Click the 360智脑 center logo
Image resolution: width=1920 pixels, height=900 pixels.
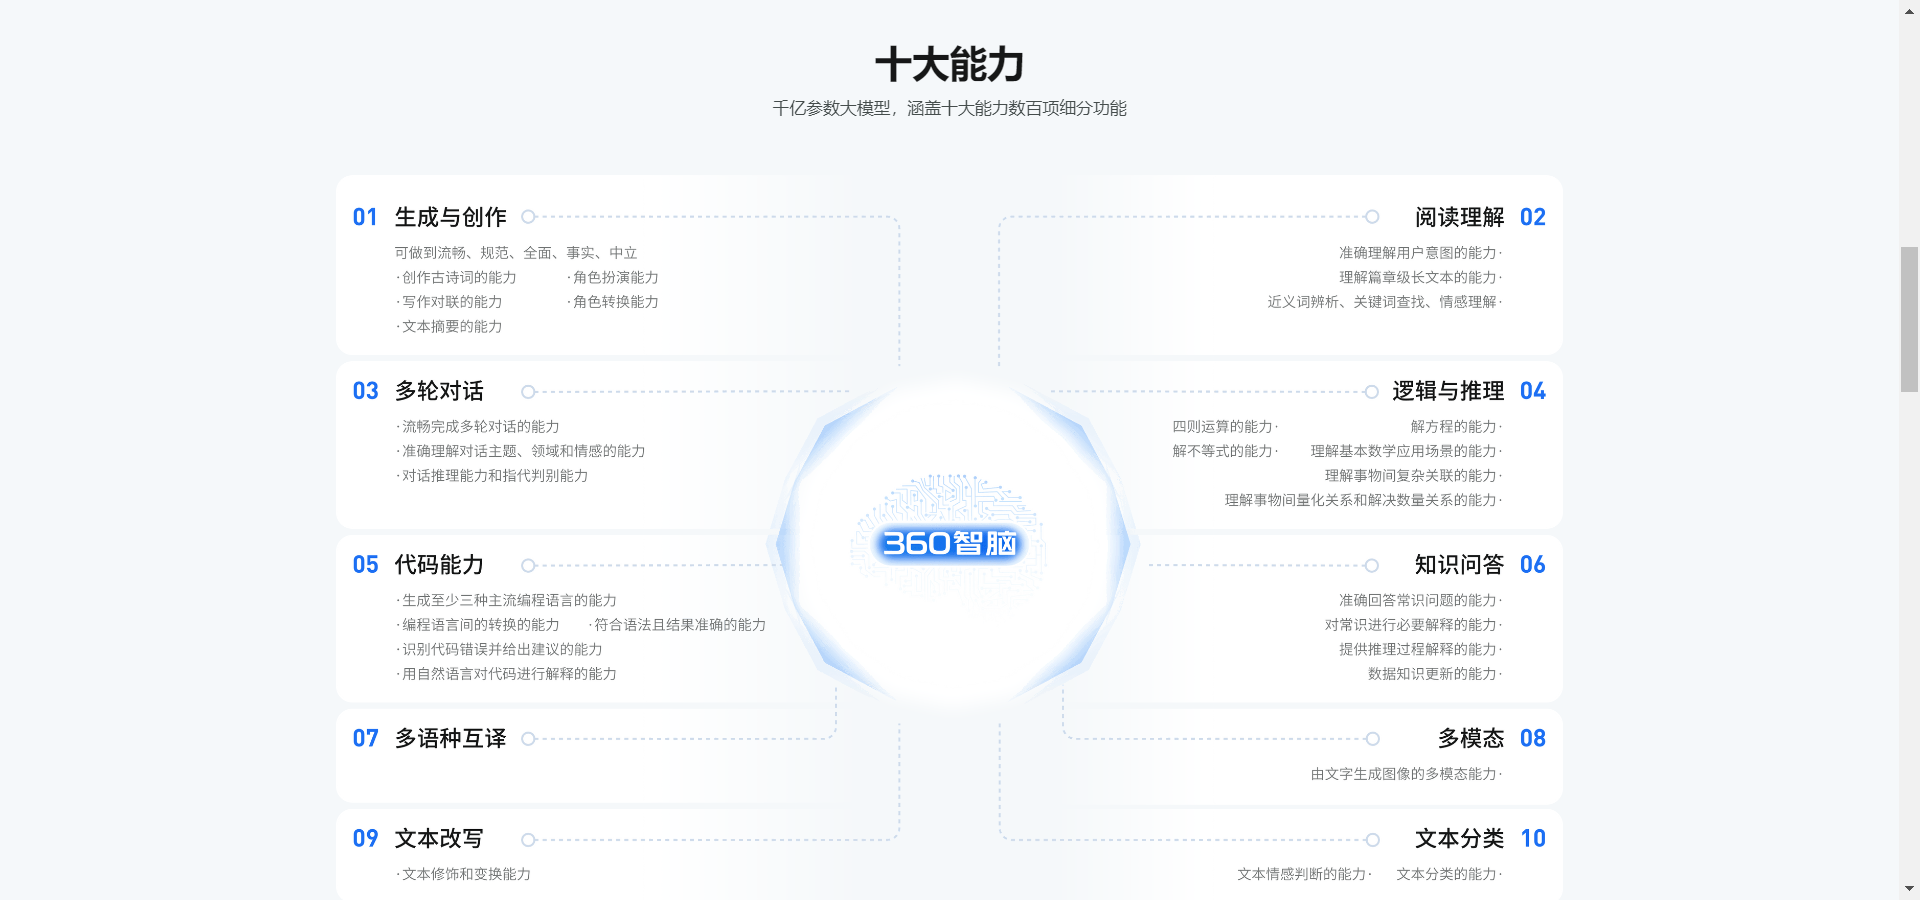(x=949, y=543)
